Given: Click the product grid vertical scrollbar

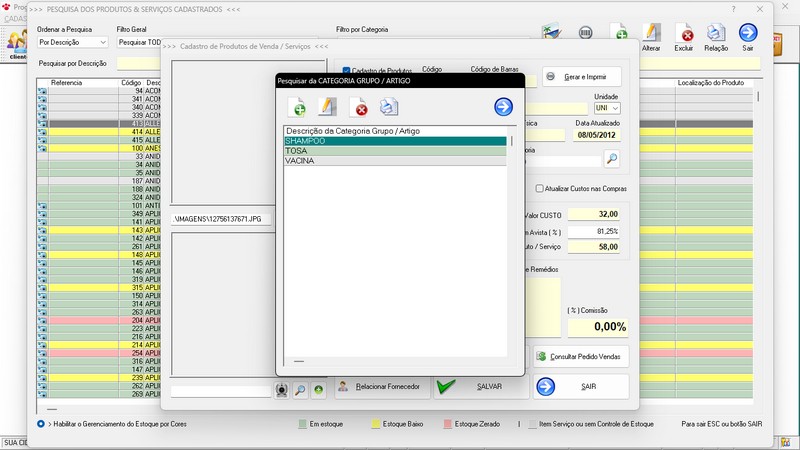Looking at the screenshot, I should pos(758,96).
